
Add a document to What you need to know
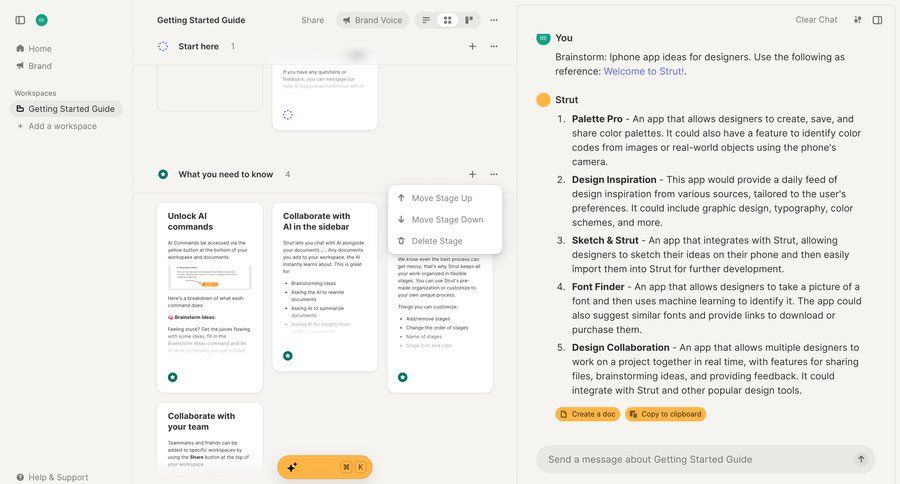[472, 174]
